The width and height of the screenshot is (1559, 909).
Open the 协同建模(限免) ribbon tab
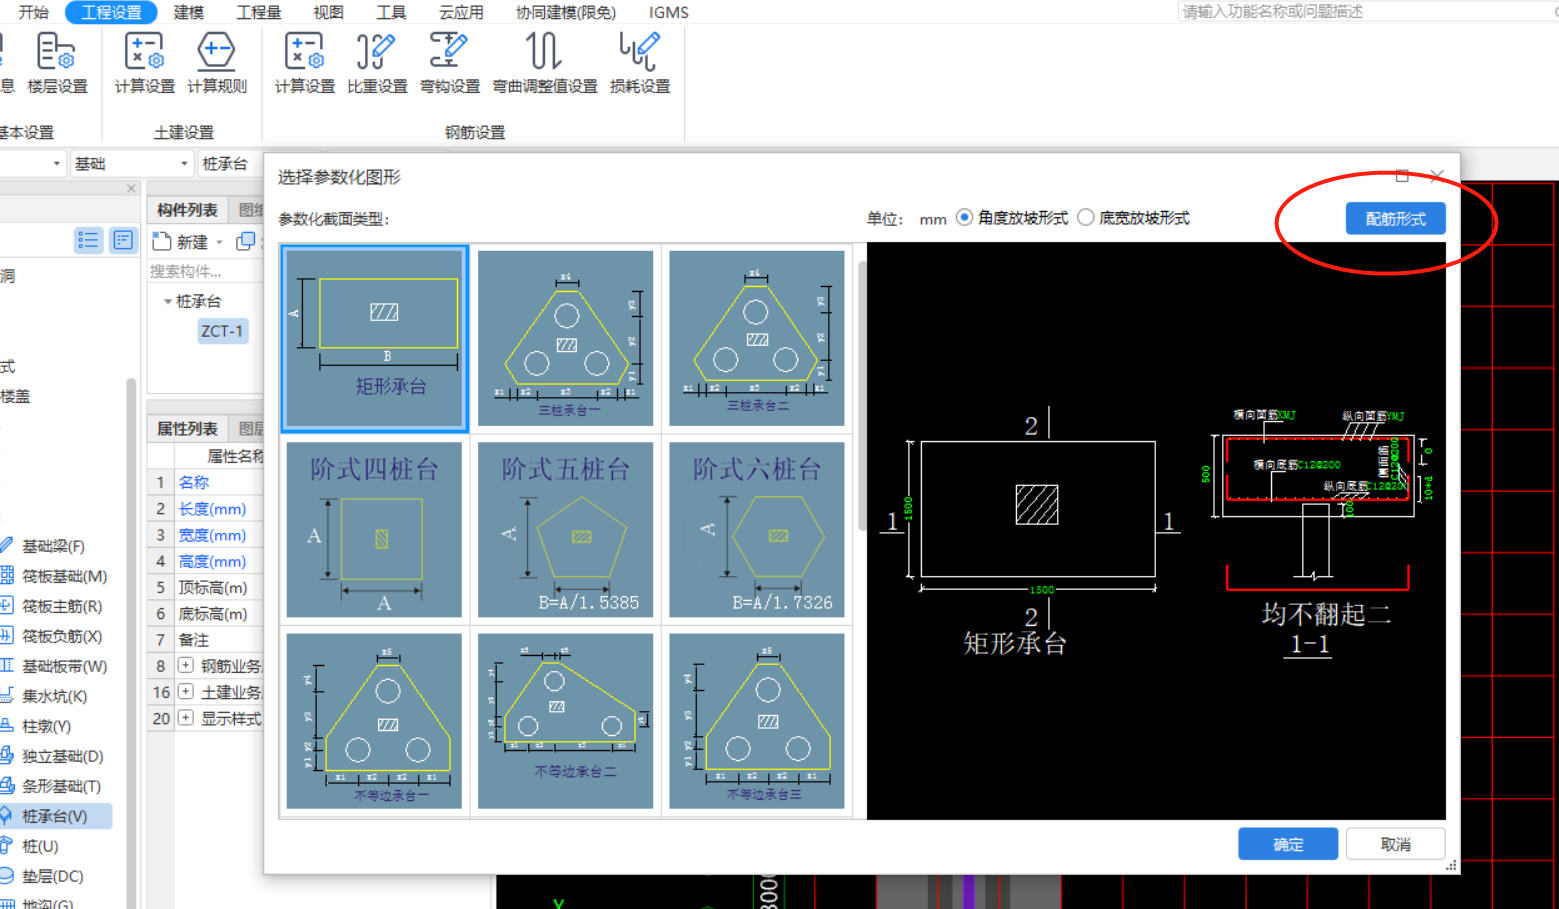point(566,12)
